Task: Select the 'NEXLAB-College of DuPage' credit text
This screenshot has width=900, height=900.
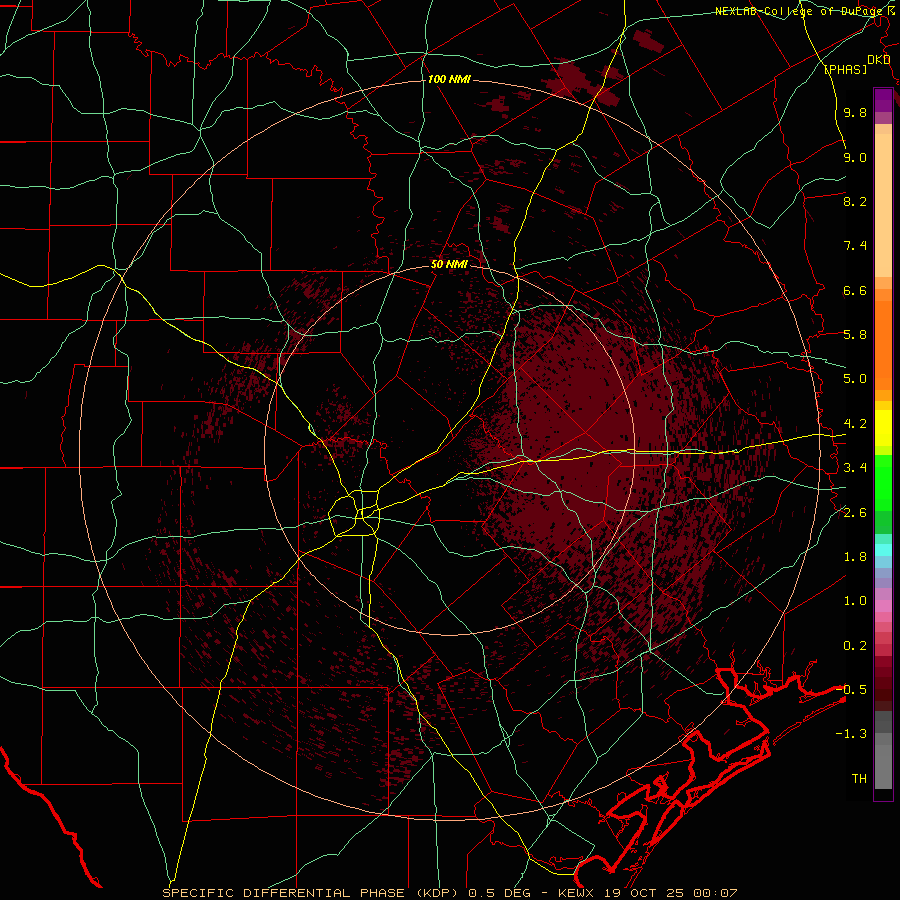Action: point(800,11)
